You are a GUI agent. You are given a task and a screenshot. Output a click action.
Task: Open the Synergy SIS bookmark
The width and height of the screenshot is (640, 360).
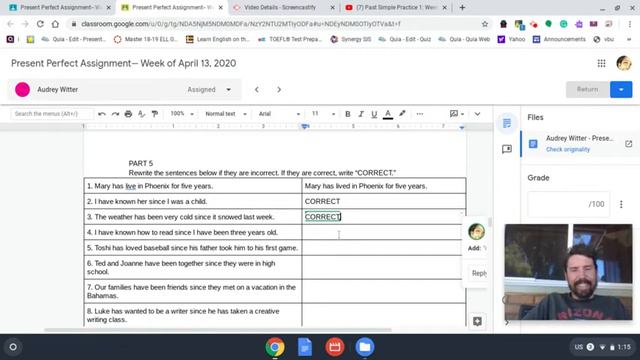(351, 39)
